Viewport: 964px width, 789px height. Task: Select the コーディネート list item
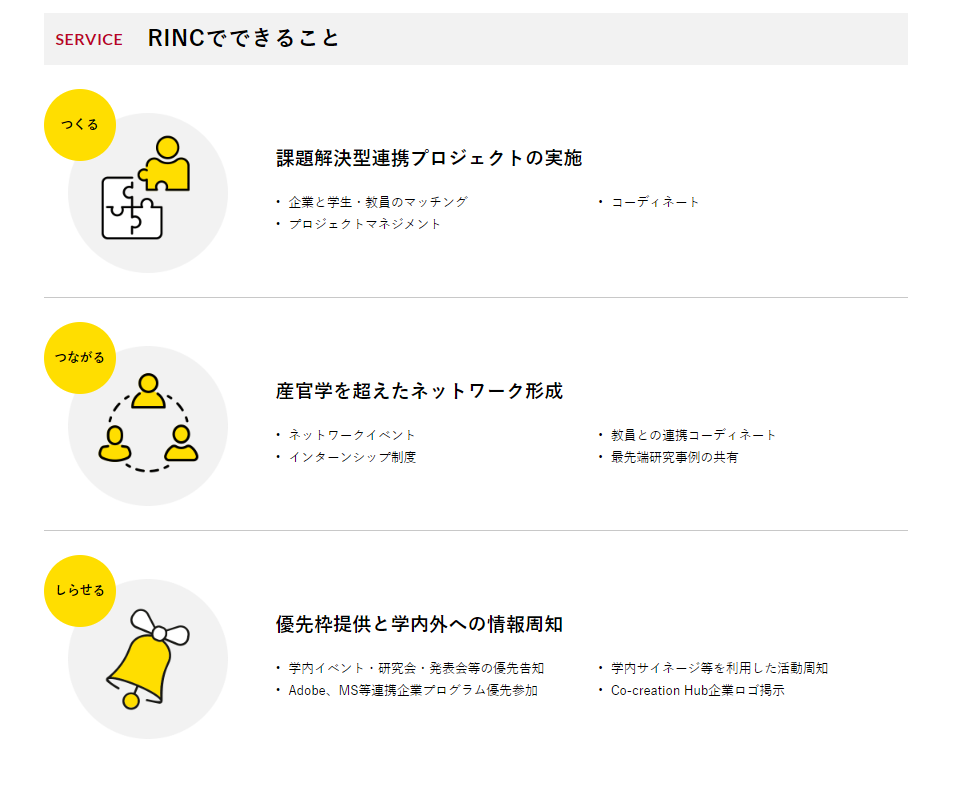(655, 202)
